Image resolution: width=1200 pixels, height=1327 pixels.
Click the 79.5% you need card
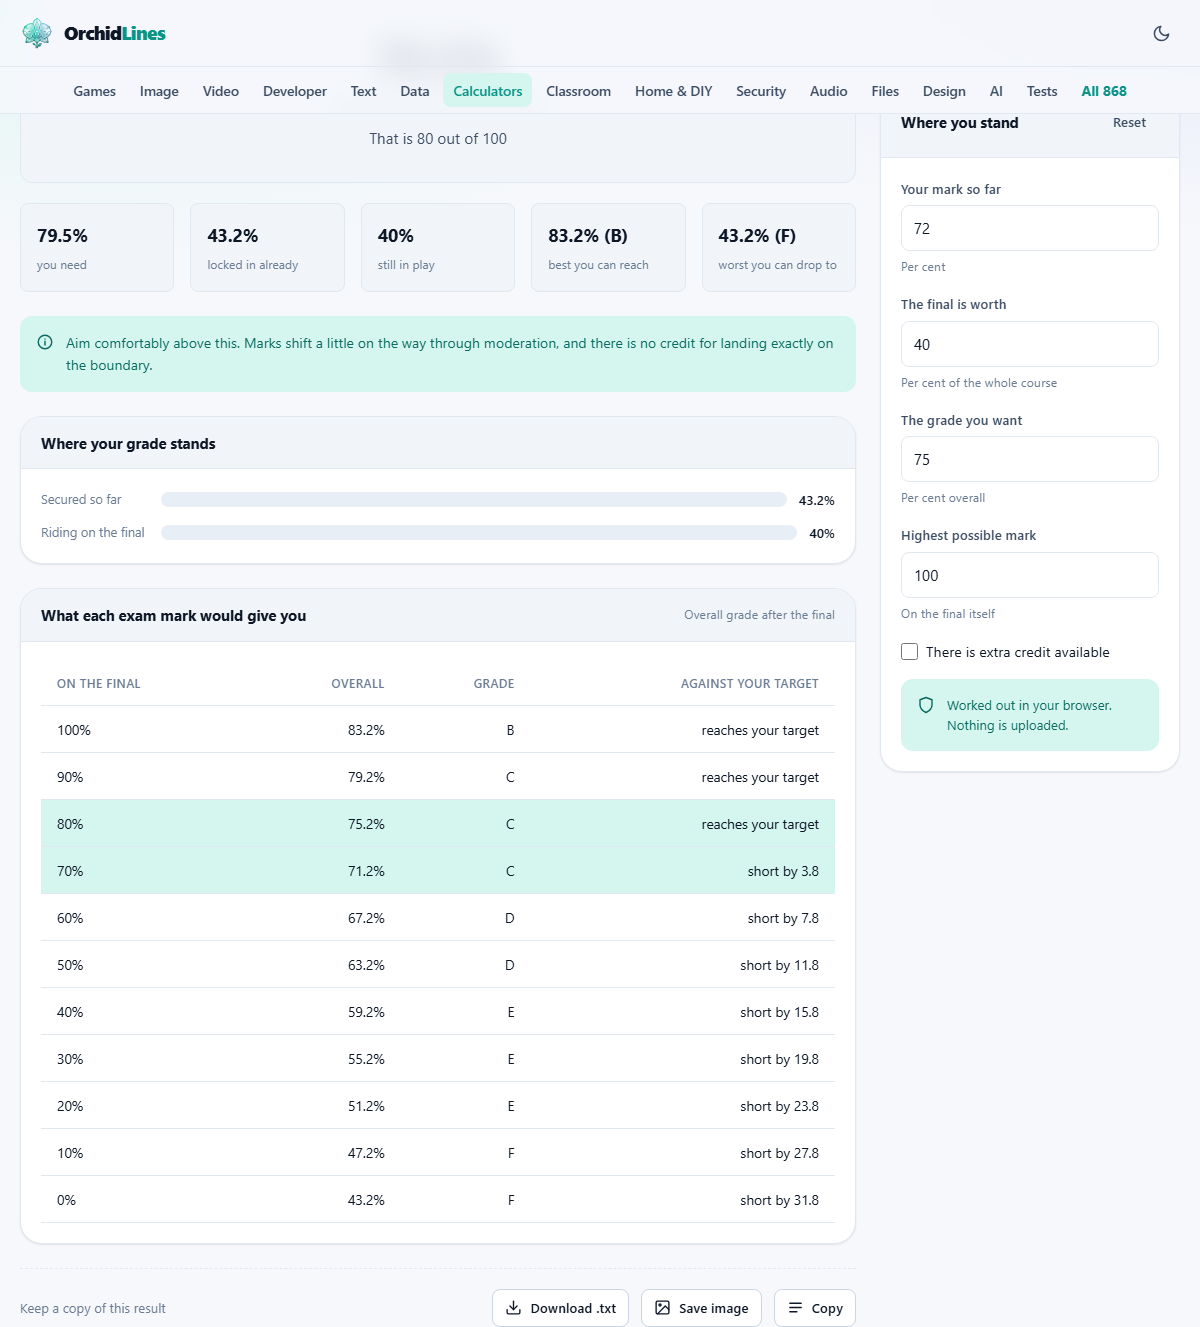point(97,248)
